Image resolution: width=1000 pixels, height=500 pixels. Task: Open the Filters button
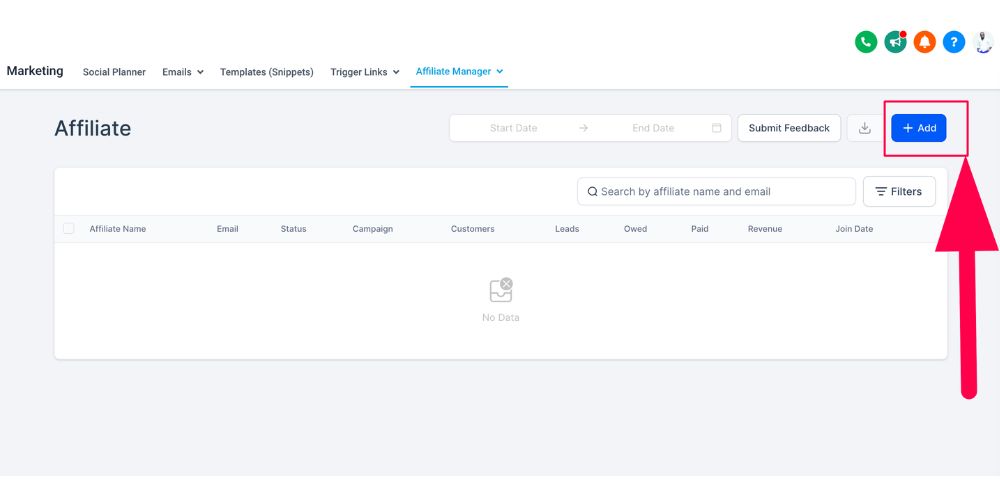tap(898, 191)
